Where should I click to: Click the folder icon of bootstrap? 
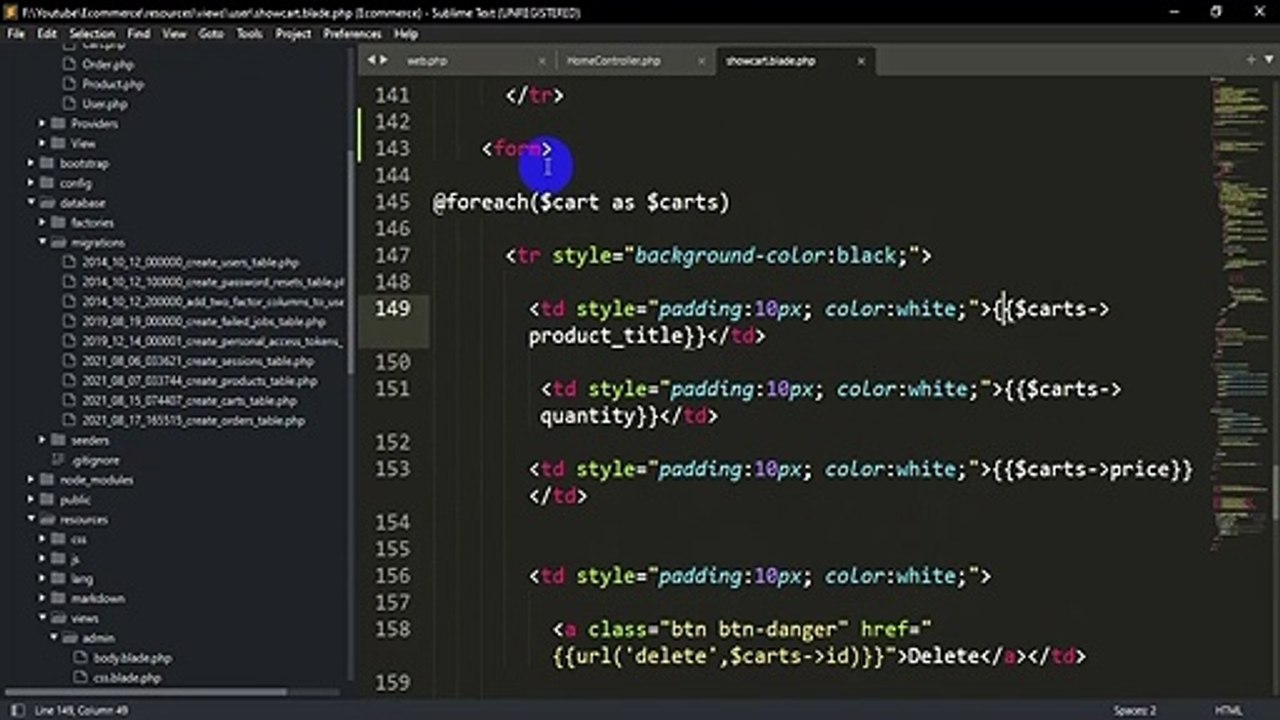pyautogui.click(x=47, y=163)
